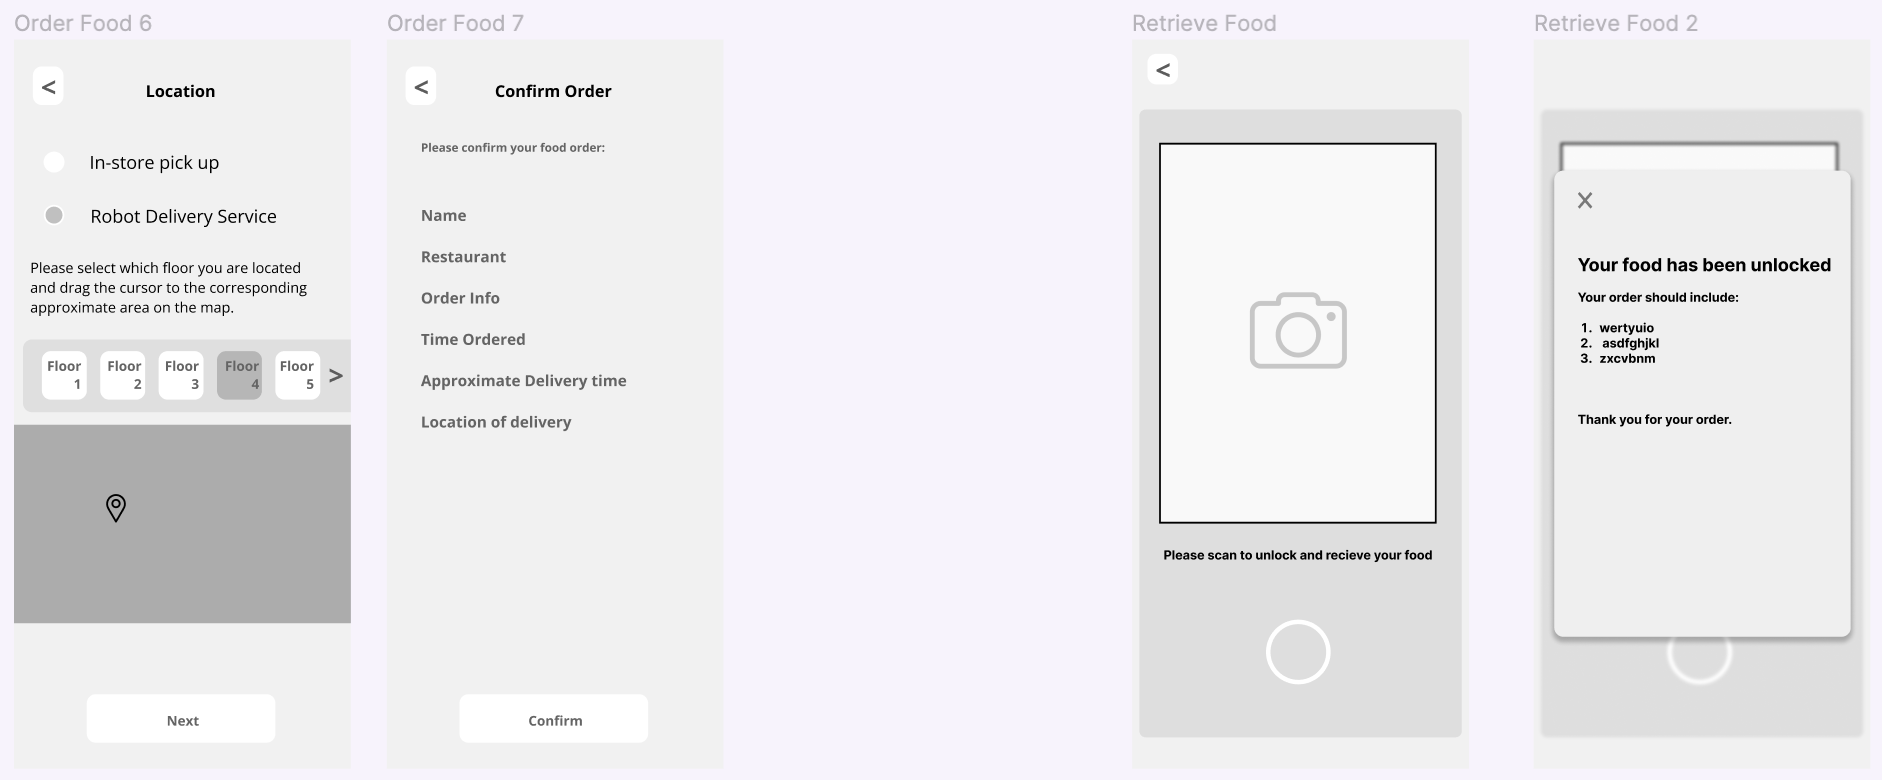Select the Floor 1 tab
1882x780 pixels.
(64, 375)
